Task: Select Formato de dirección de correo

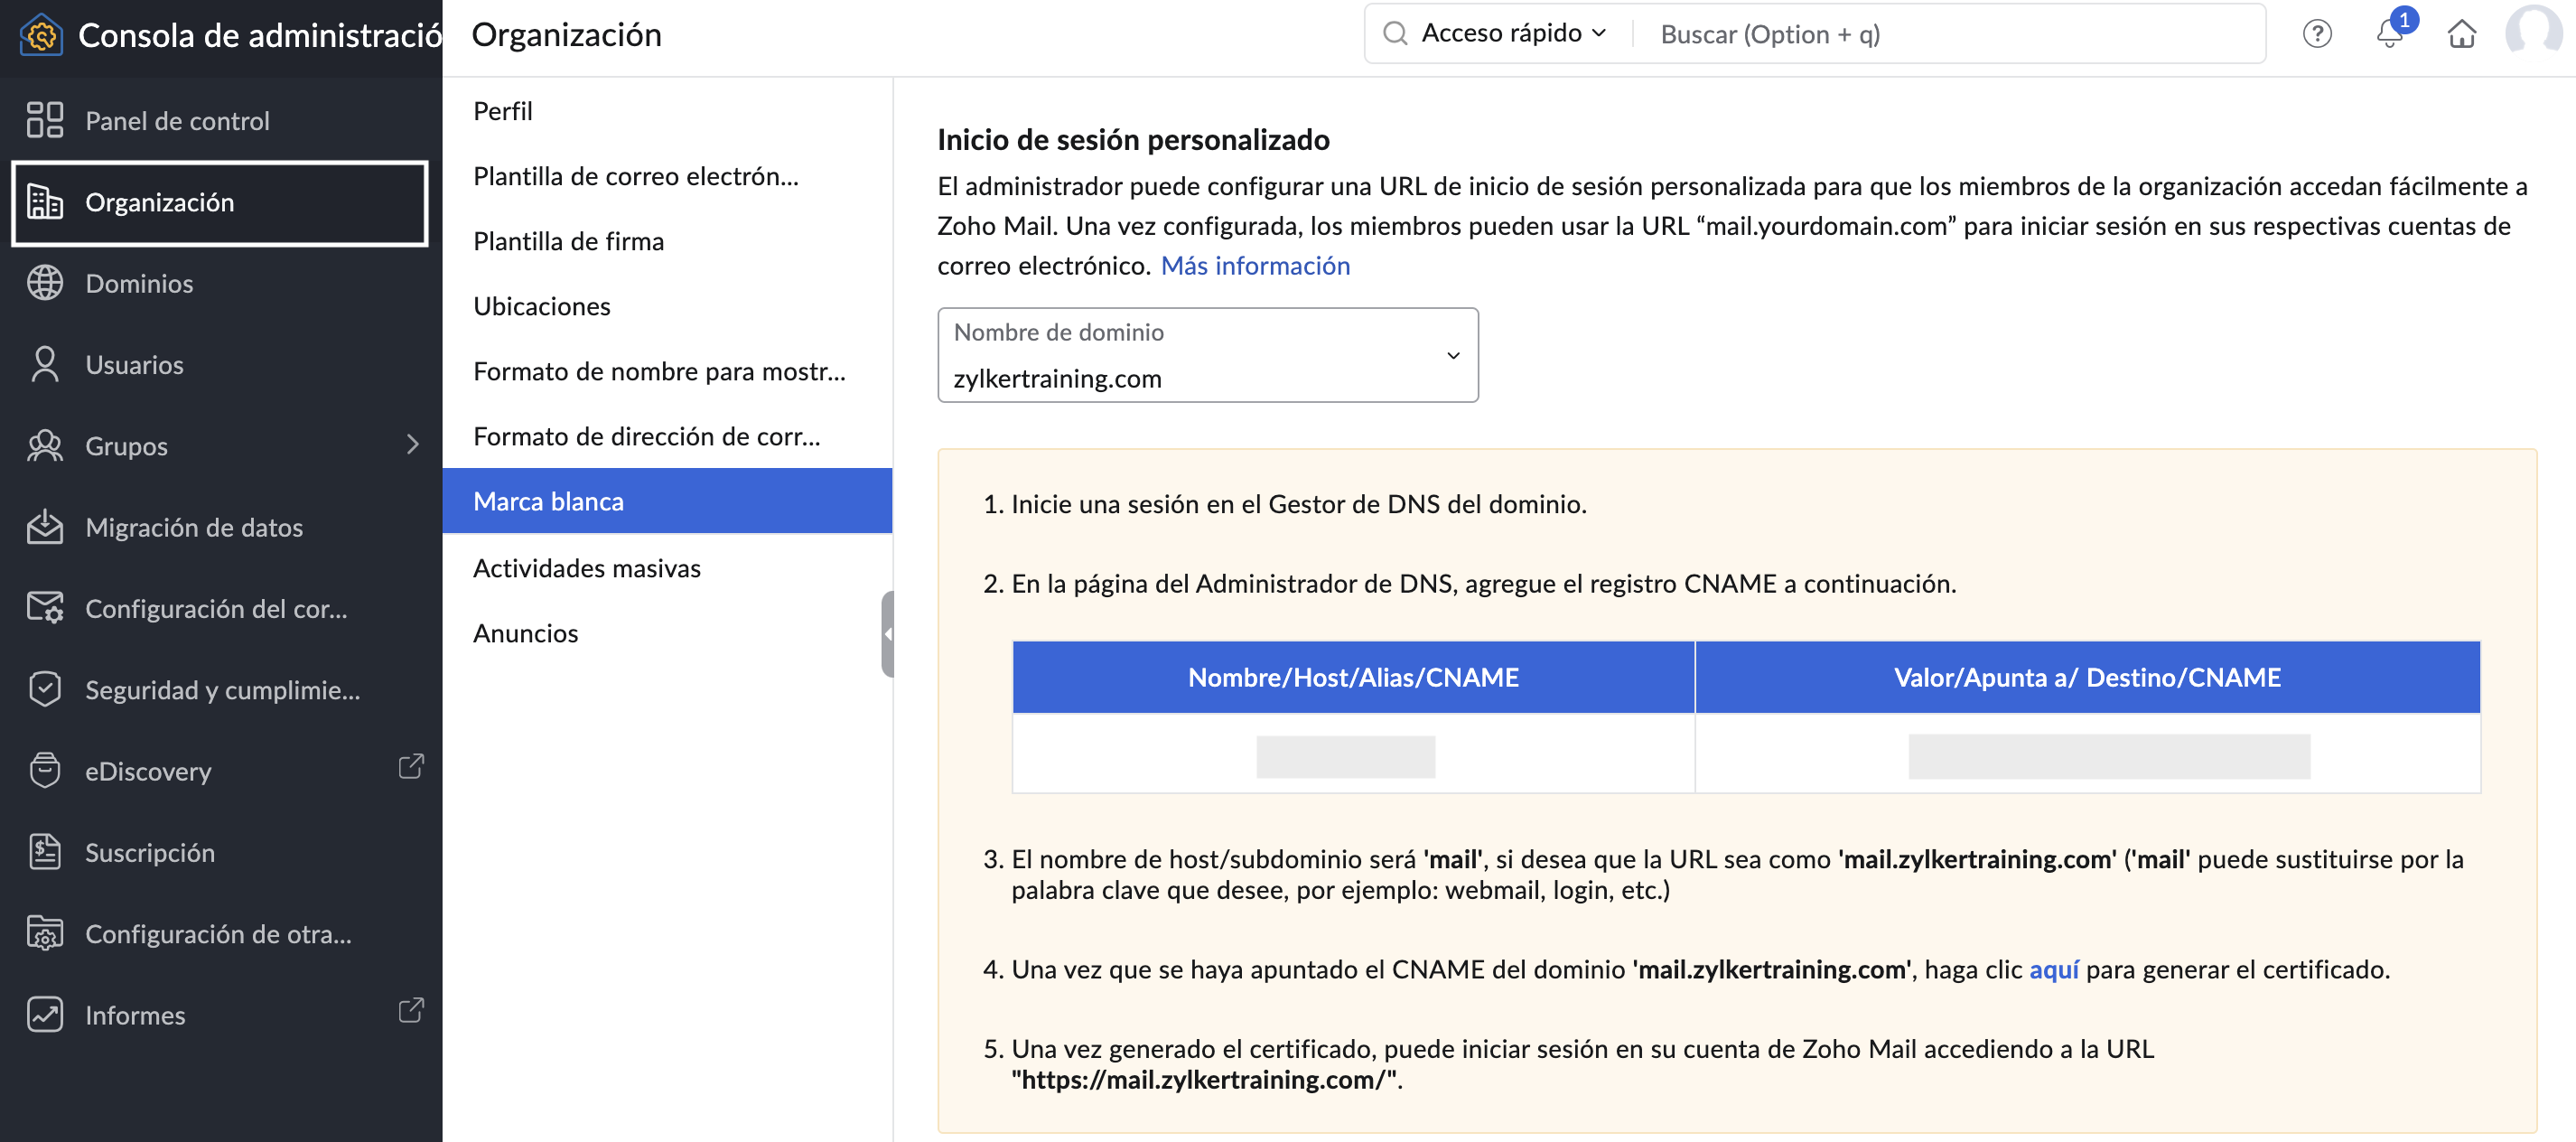Action: [667, 436]
